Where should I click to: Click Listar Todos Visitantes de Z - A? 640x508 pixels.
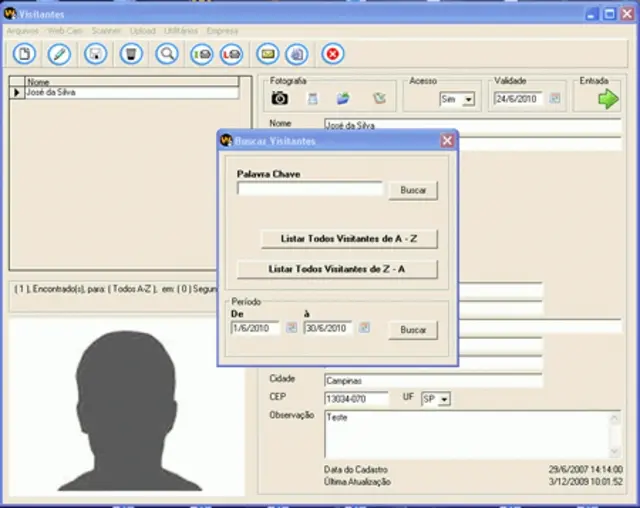tap(337, 269)
